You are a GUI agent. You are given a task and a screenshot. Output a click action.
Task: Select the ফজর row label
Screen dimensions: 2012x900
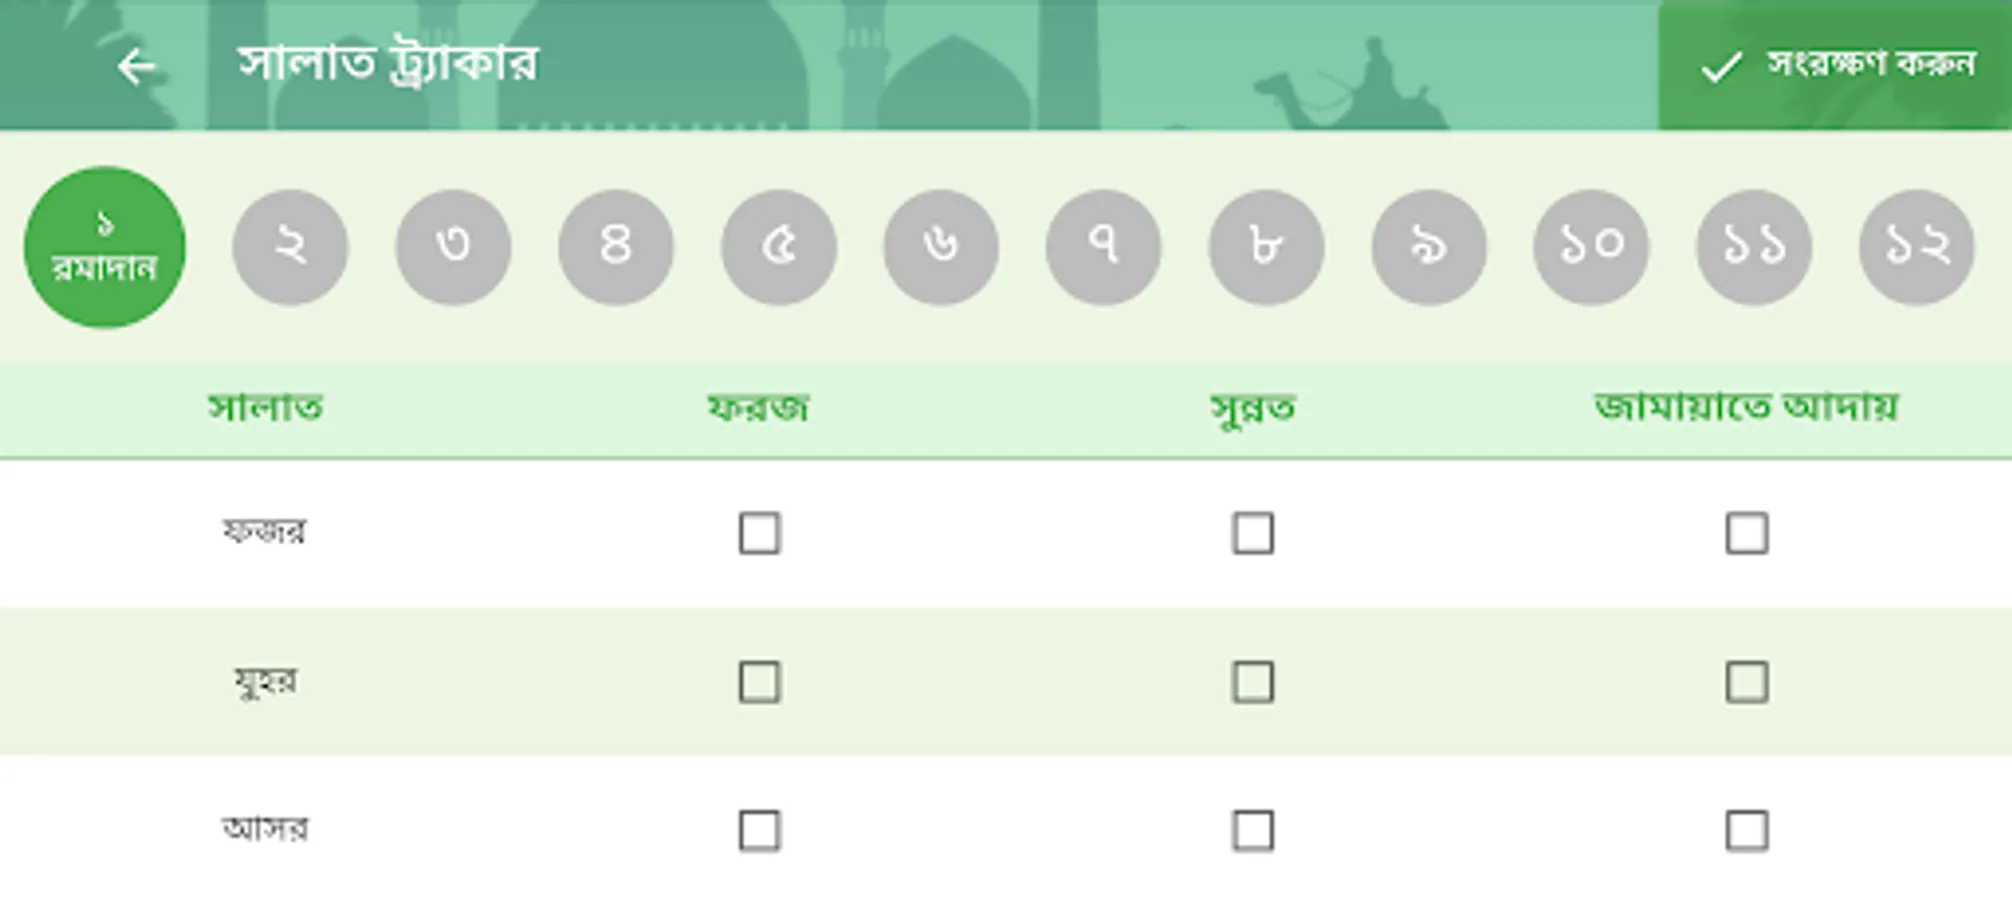coord(265,531)
